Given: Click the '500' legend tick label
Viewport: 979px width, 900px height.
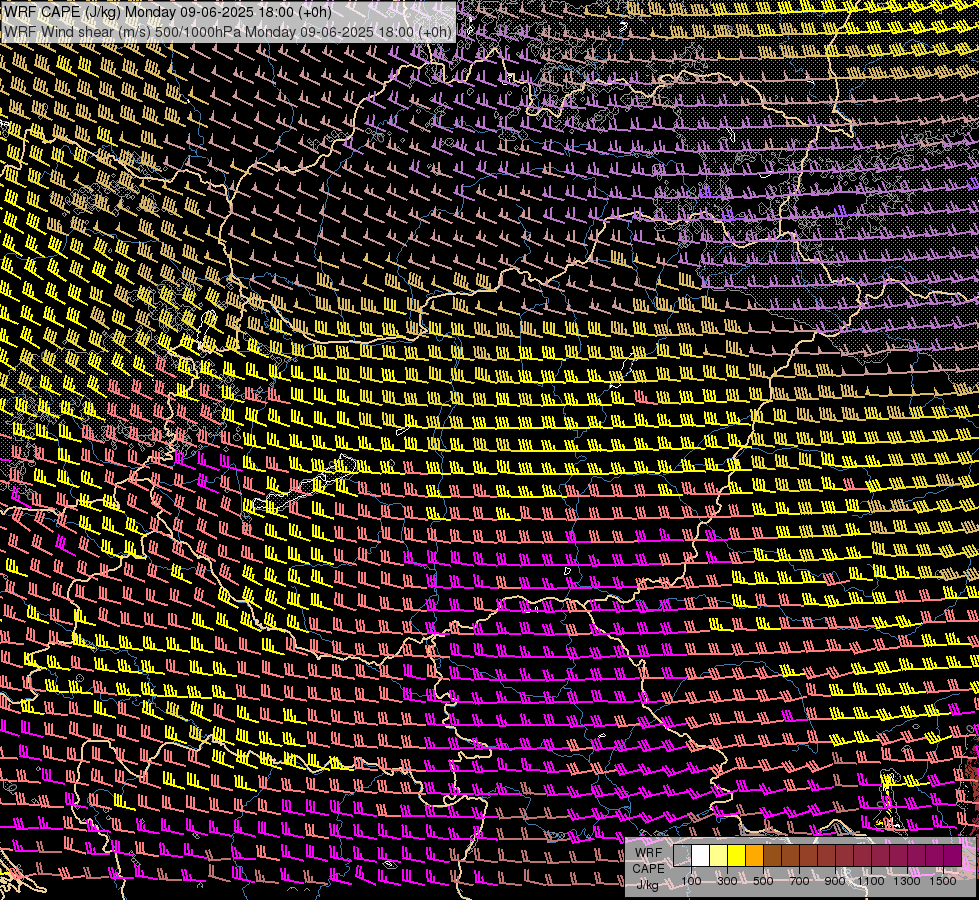Looking at the screenshot, I should [x=763, y=881].
